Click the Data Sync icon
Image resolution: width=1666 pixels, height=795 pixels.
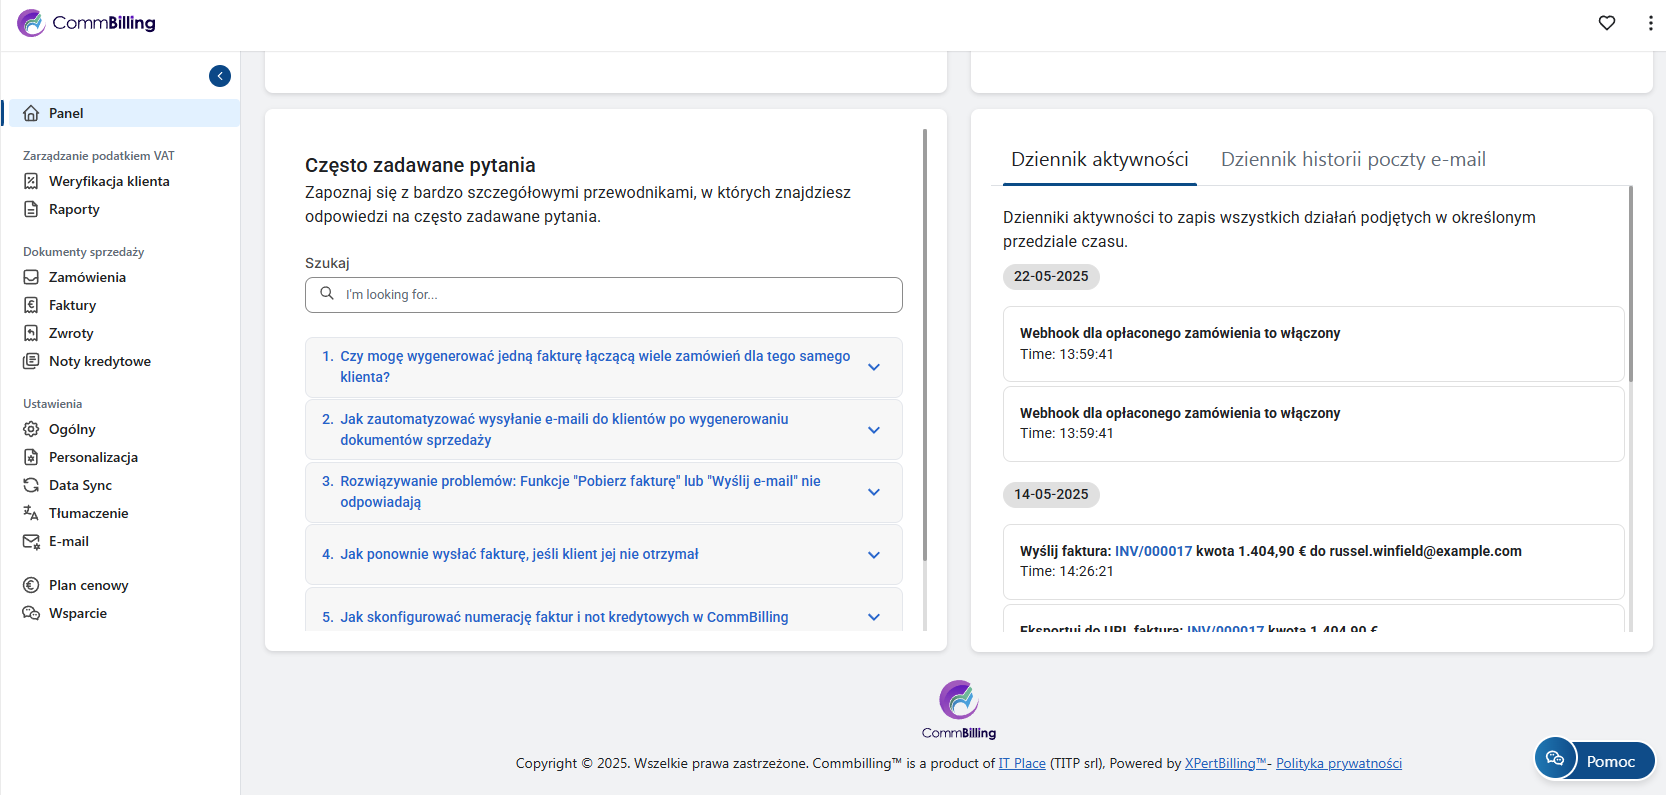click(31, 485)
